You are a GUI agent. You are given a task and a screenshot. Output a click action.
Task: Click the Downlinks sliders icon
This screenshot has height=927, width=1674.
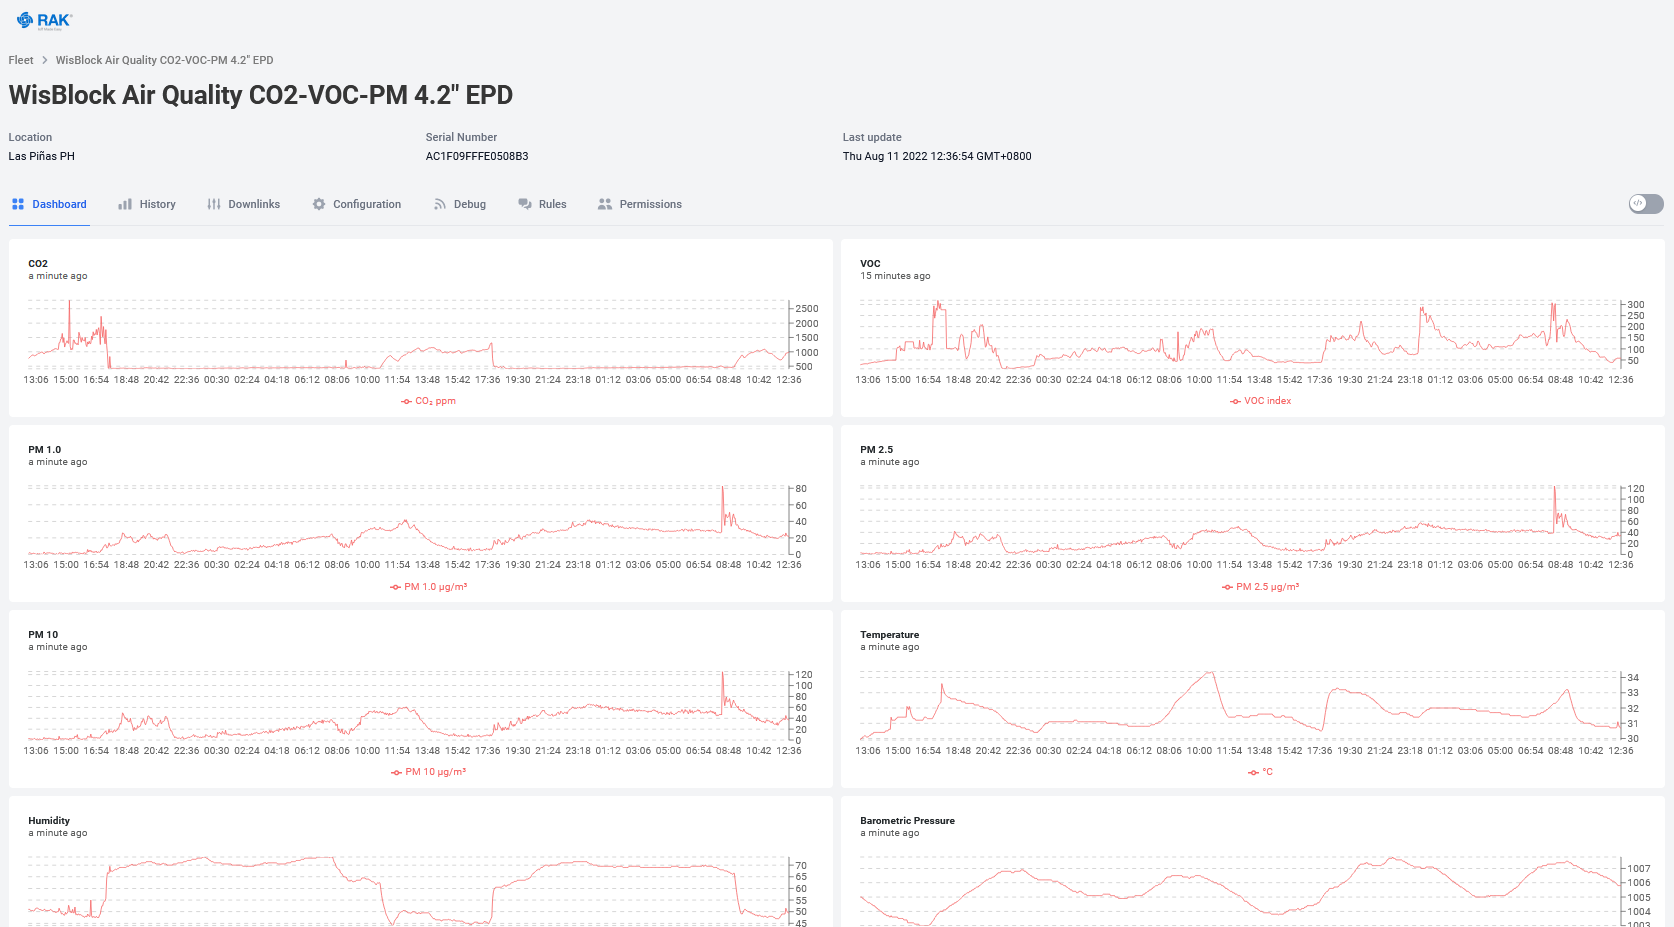click(x=214, y=204)
